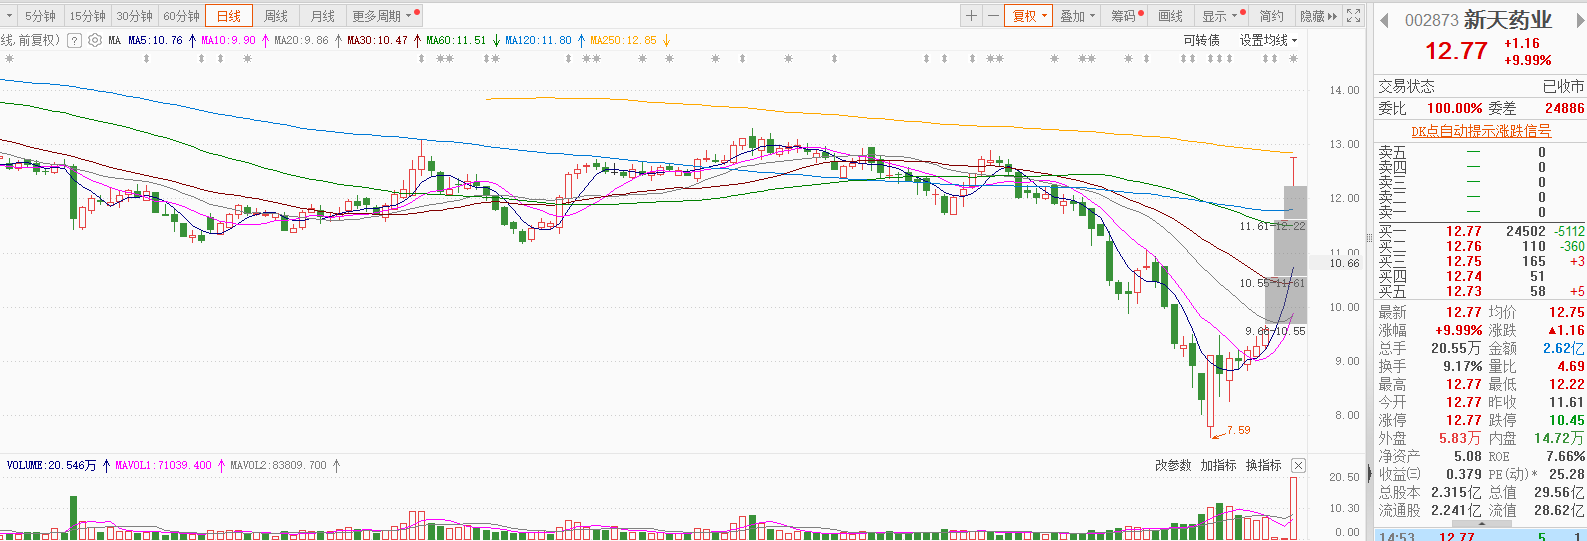This screenshot has width=1587, height=541.
Task: Click the MA5:10.76 indicator label
Action: [x=155, y=40]
